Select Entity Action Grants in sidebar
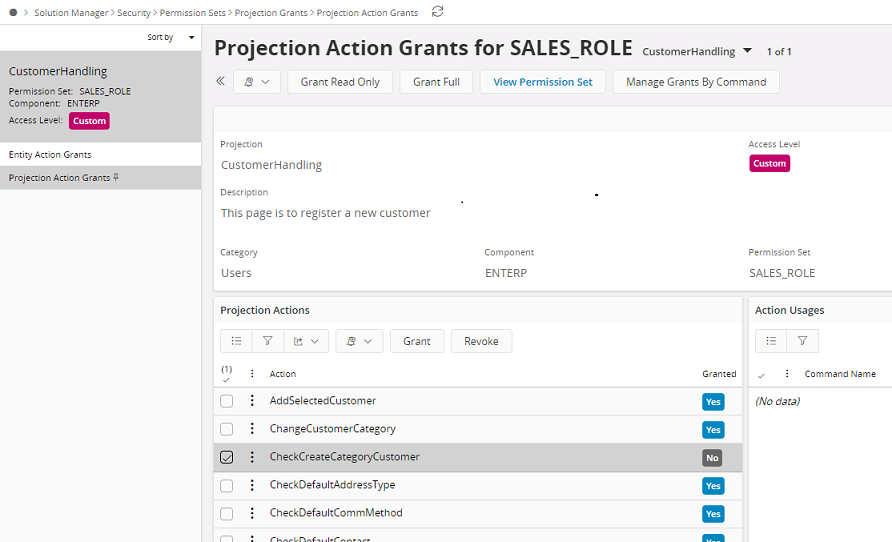 [x=50, y=155]
